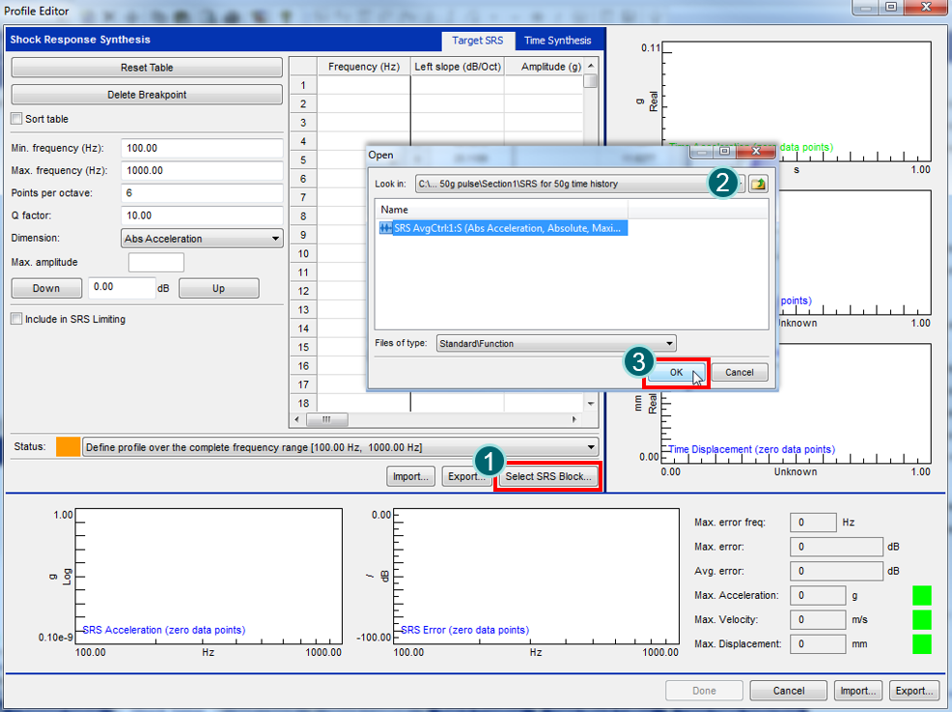952x712 pixels.
Task: Click the Reset Table button
Action: 146,68
